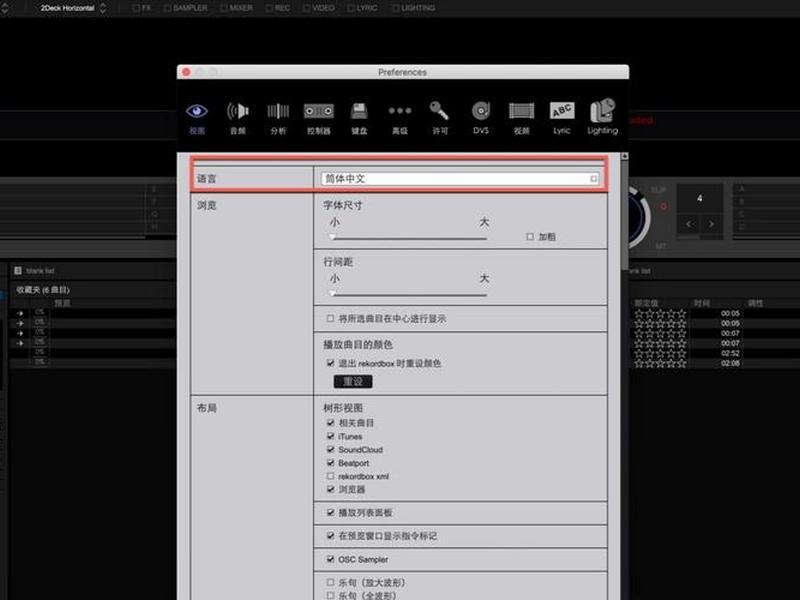Screen dimensions: 800x600
Task: Enable the 加粗 bold font checkbox
Action: [530, 237]
